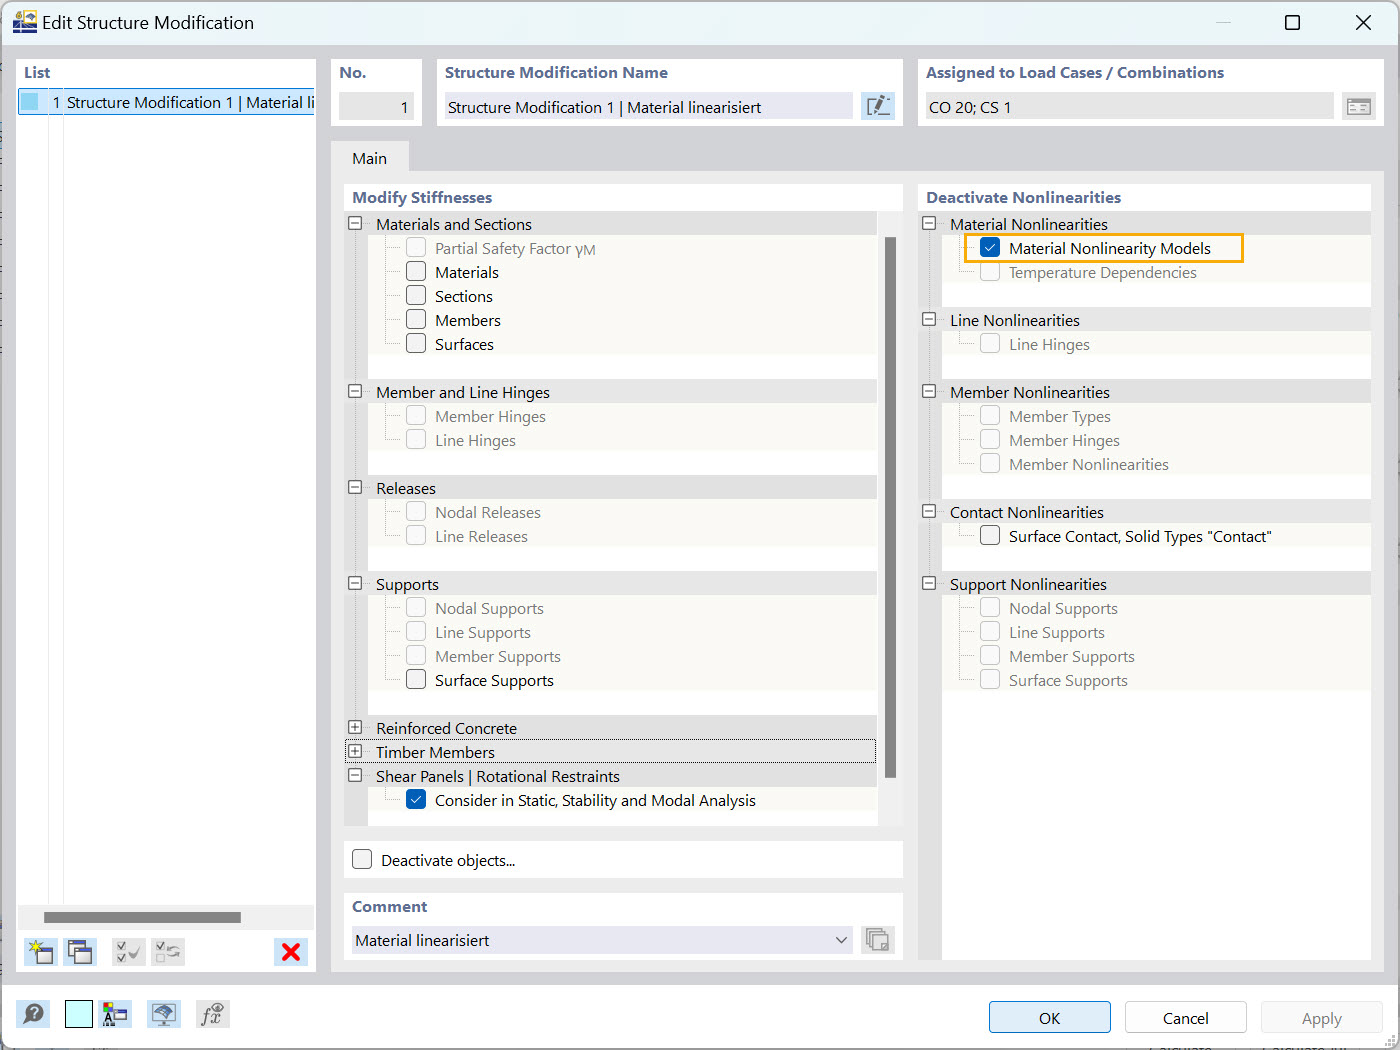Create a new structure modification entry
The image size is (1400, 1050).
[x=40, y=951]
